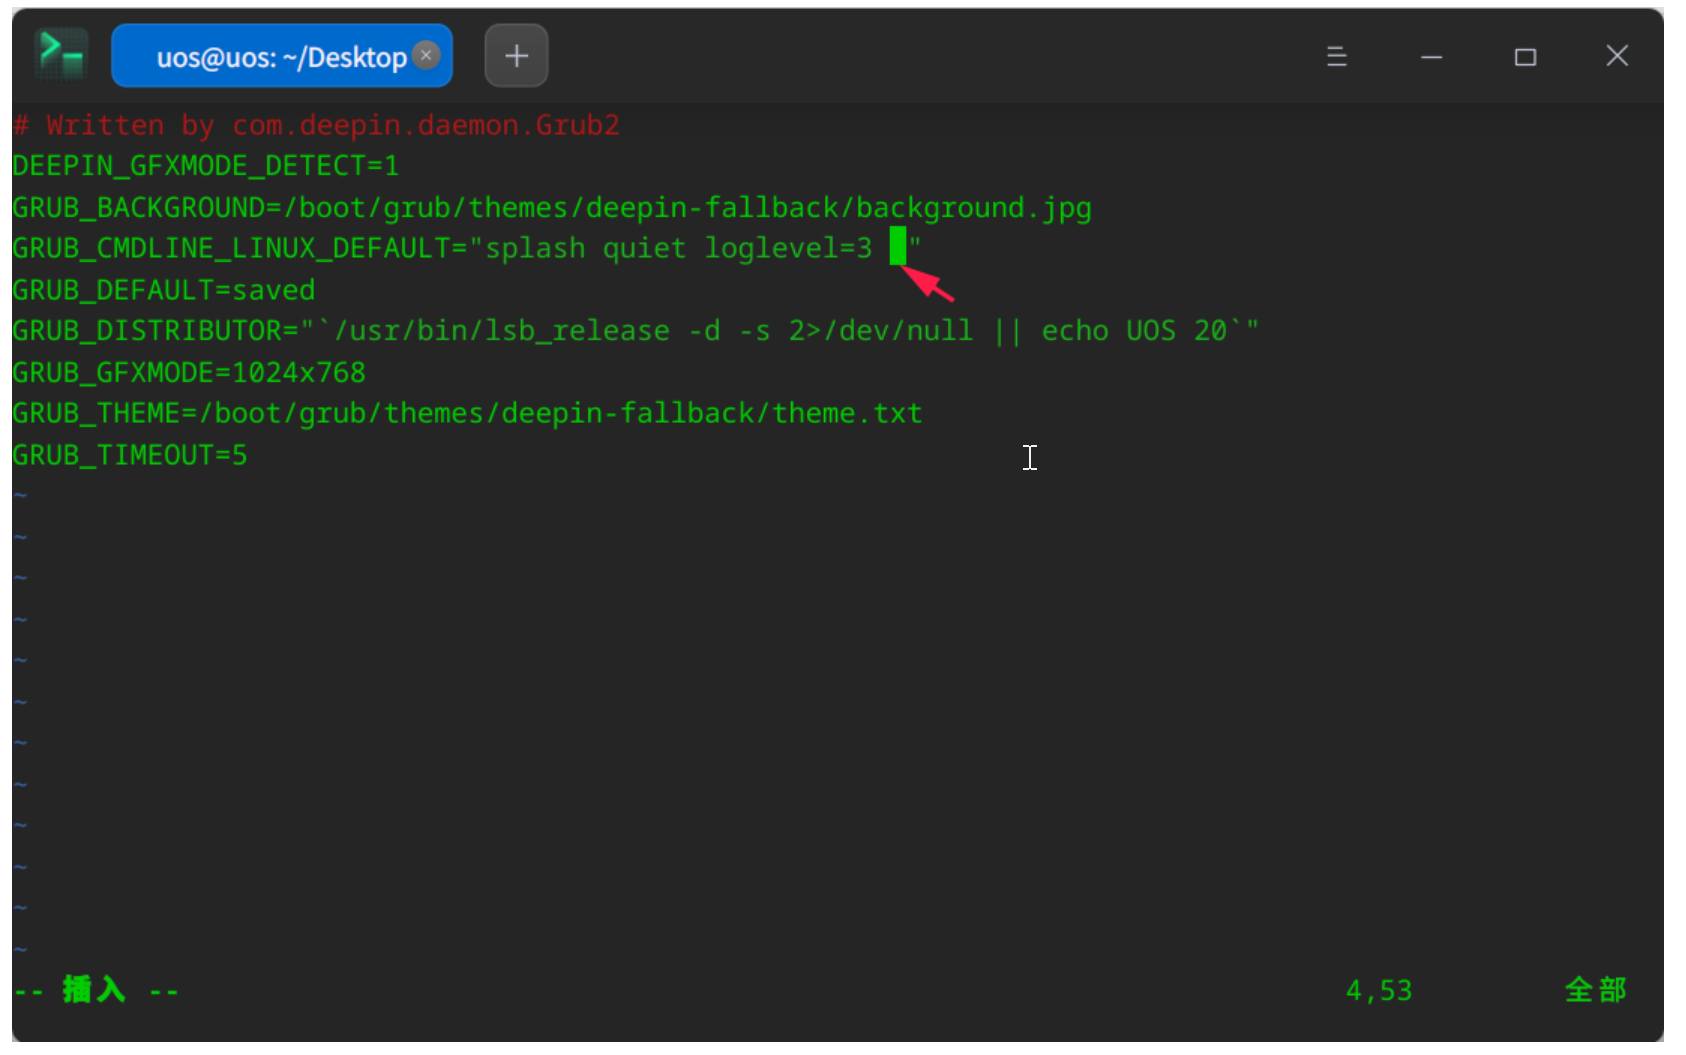Click the GRUB_THEME theme.txt path line
The image size is (1686, 1055).
pos(467,414)
